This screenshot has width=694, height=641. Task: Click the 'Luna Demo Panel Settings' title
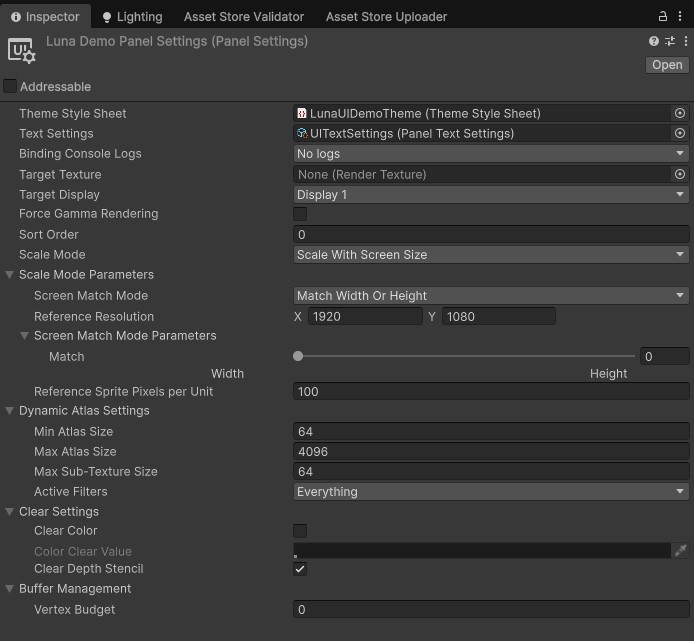[x=177, y=41]
